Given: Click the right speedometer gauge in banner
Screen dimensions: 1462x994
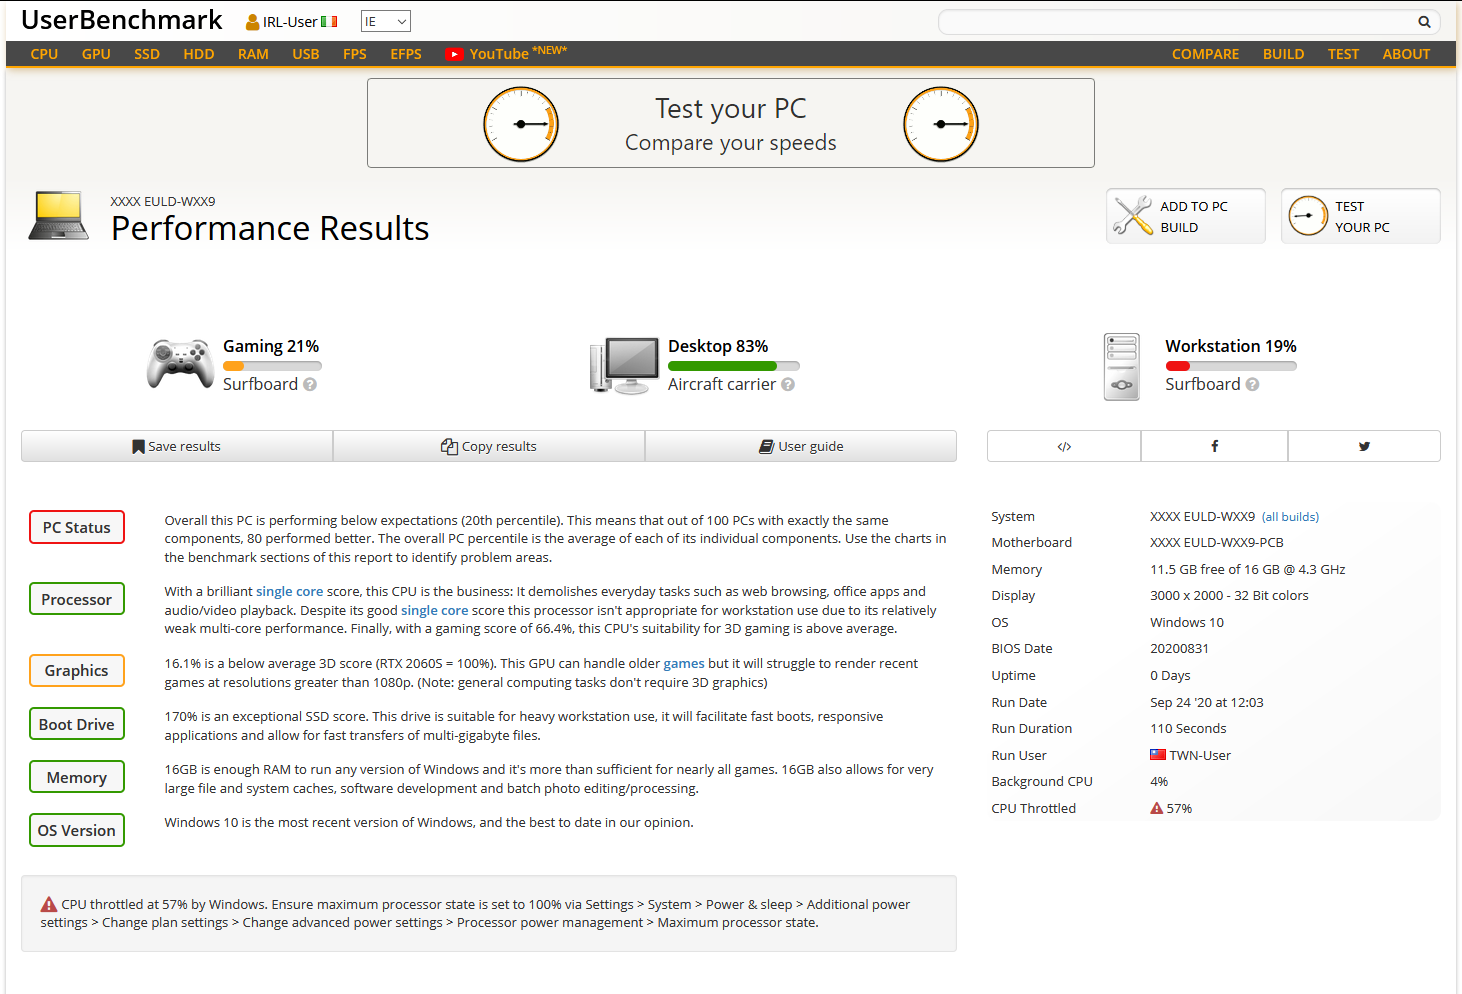Looking at the screenshot, I should (x=941, y=124).
